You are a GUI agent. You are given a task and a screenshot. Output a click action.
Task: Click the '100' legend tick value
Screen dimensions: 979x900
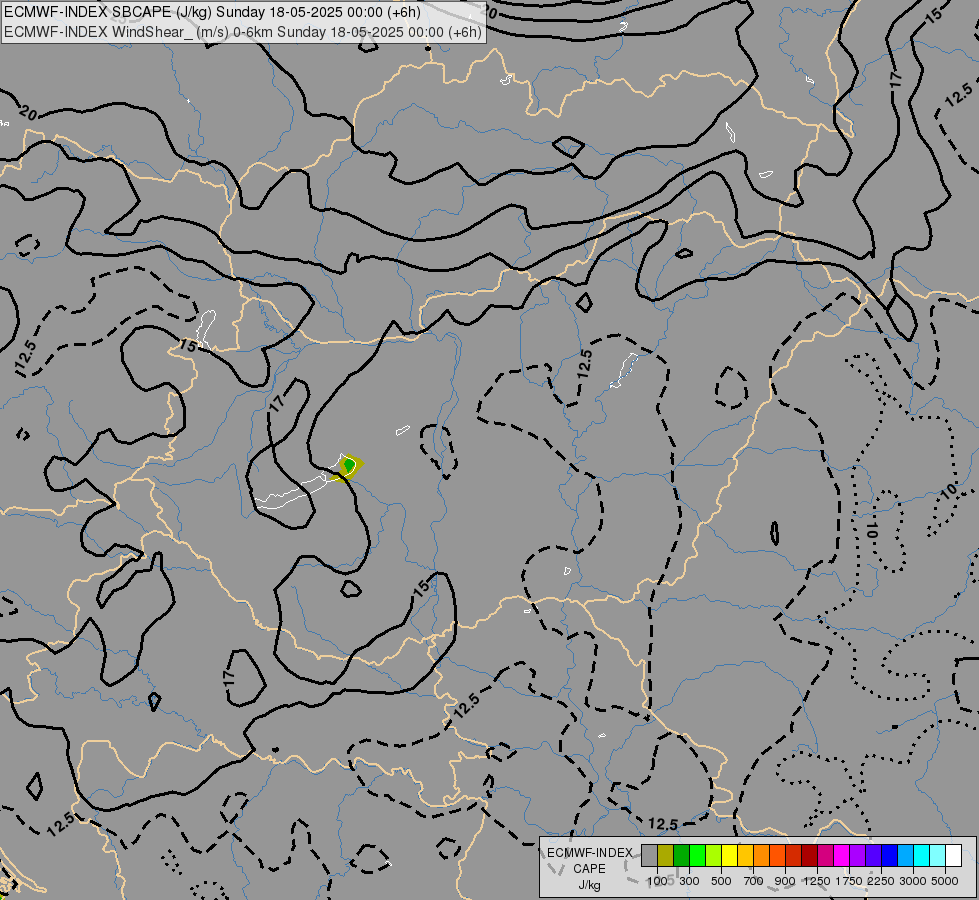657,881
